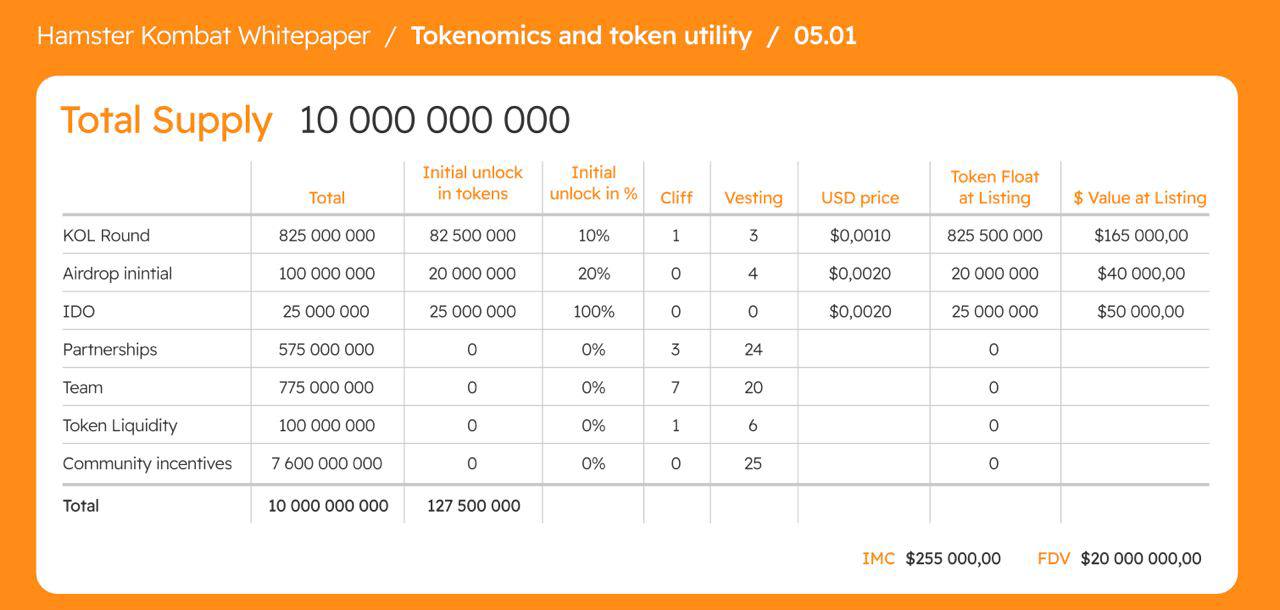Click the Initial unlock in tokens column header
This screenshot has height=610, width=1280.
pyautogui.click(x=472, y=183)
